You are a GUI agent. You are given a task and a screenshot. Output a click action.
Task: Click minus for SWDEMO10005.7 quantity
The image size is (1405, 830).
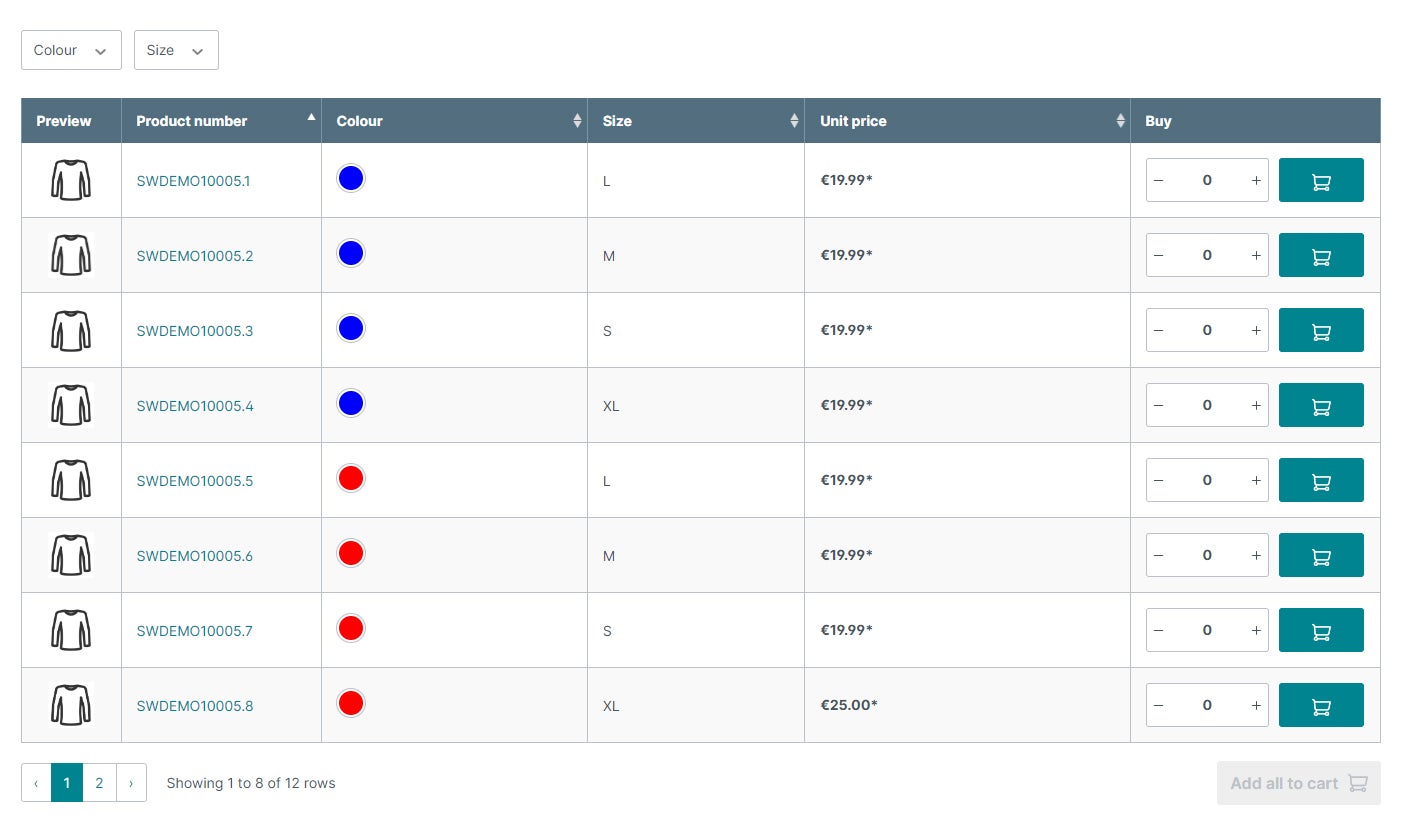[x=1159, y=630]
